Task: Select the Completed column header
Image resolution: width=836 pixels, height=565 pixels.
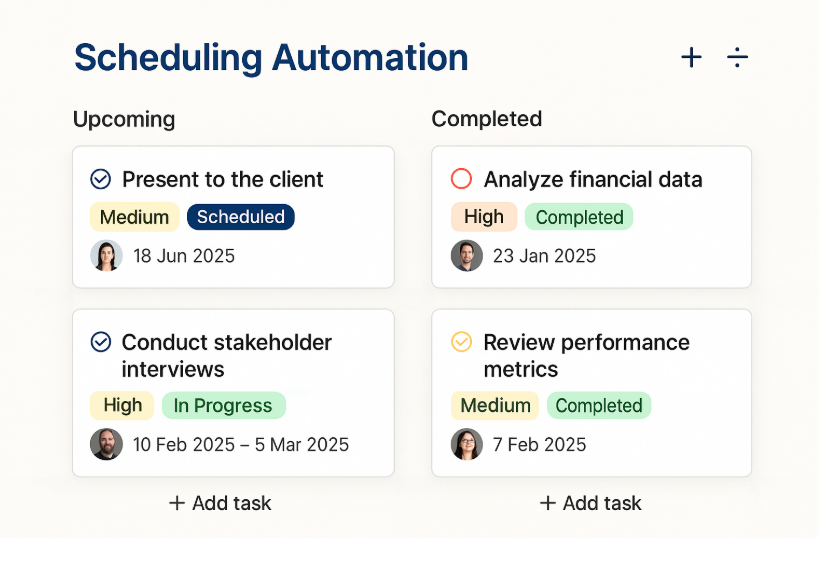Action: [486, 119]
